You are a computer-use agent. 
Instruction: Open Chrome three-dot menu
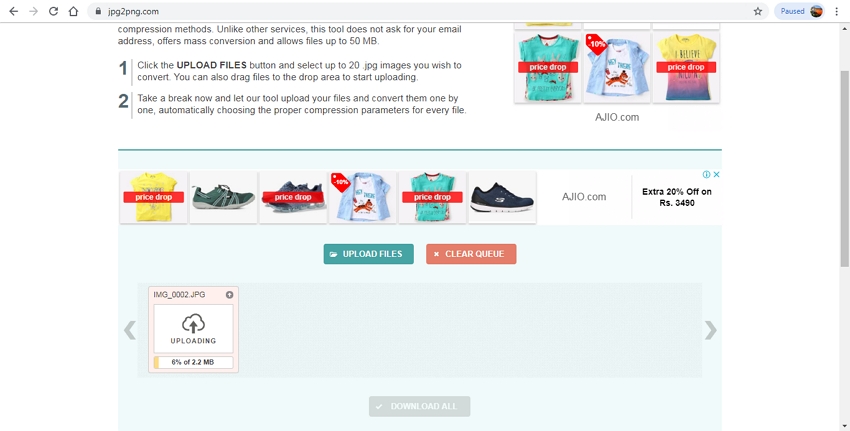[x=837, y=11]
